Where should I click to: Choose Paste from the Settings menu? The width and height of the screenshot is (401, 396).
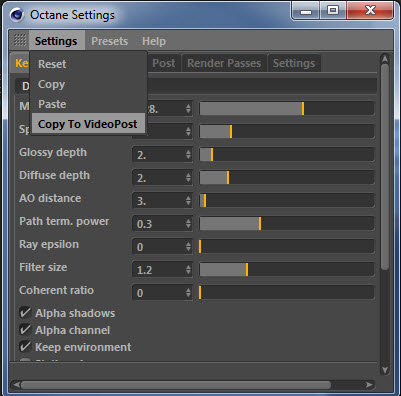(52, 104)
